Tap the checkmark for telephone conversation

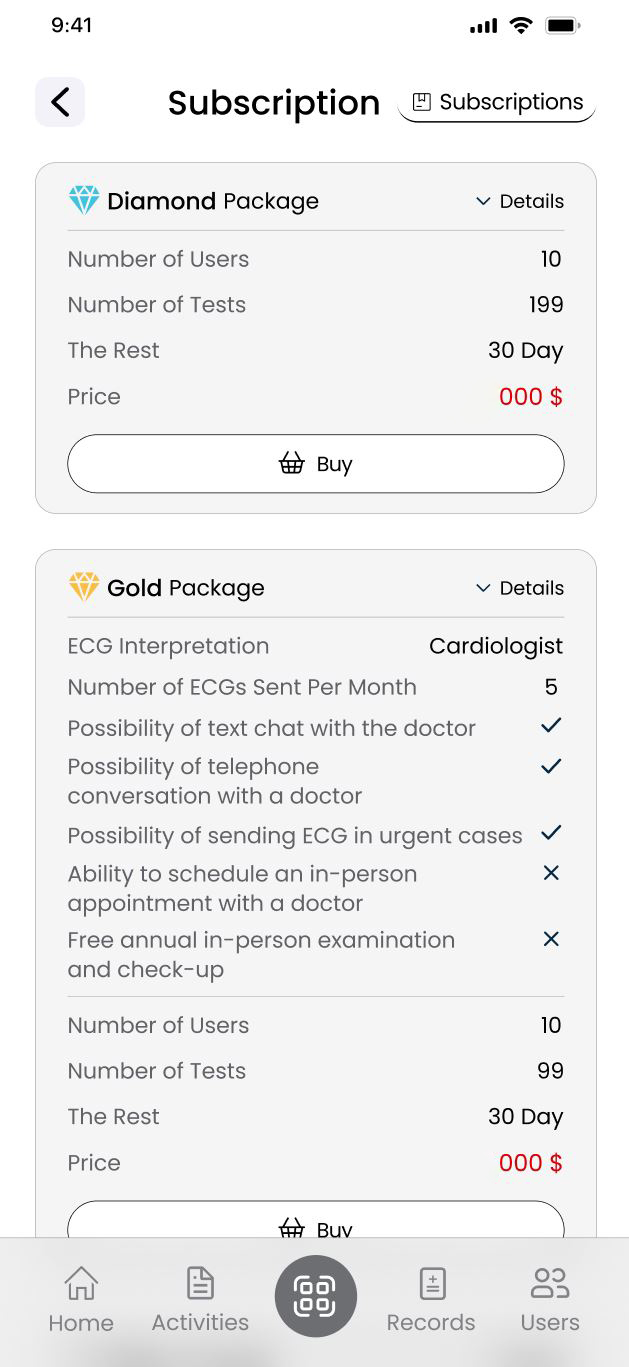click(x=551, y=767)
